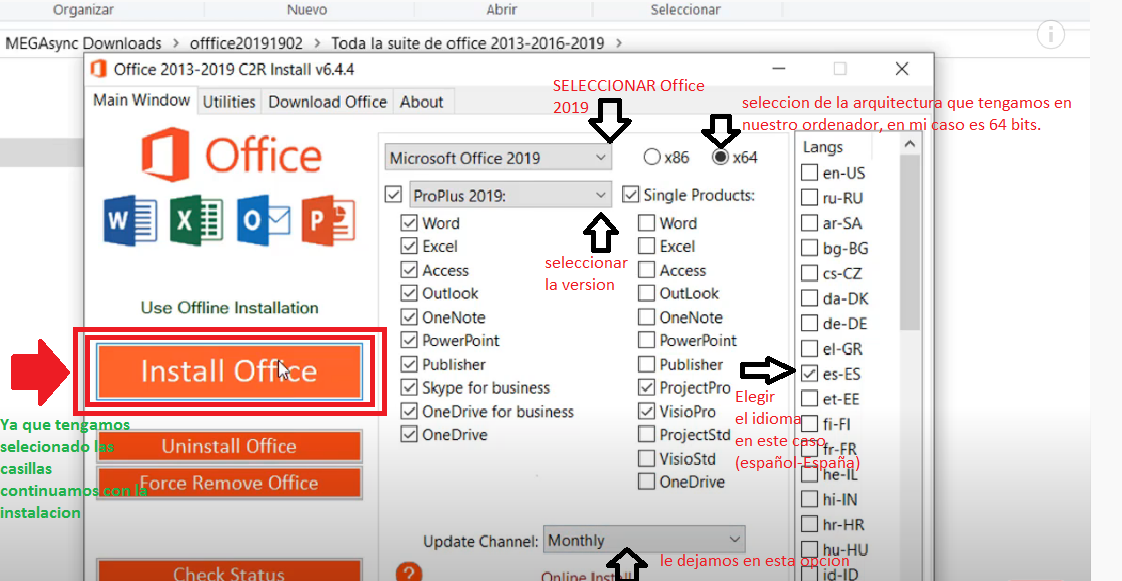Check Excel under Single Products

pyautogui.click(x=646, y=246)
